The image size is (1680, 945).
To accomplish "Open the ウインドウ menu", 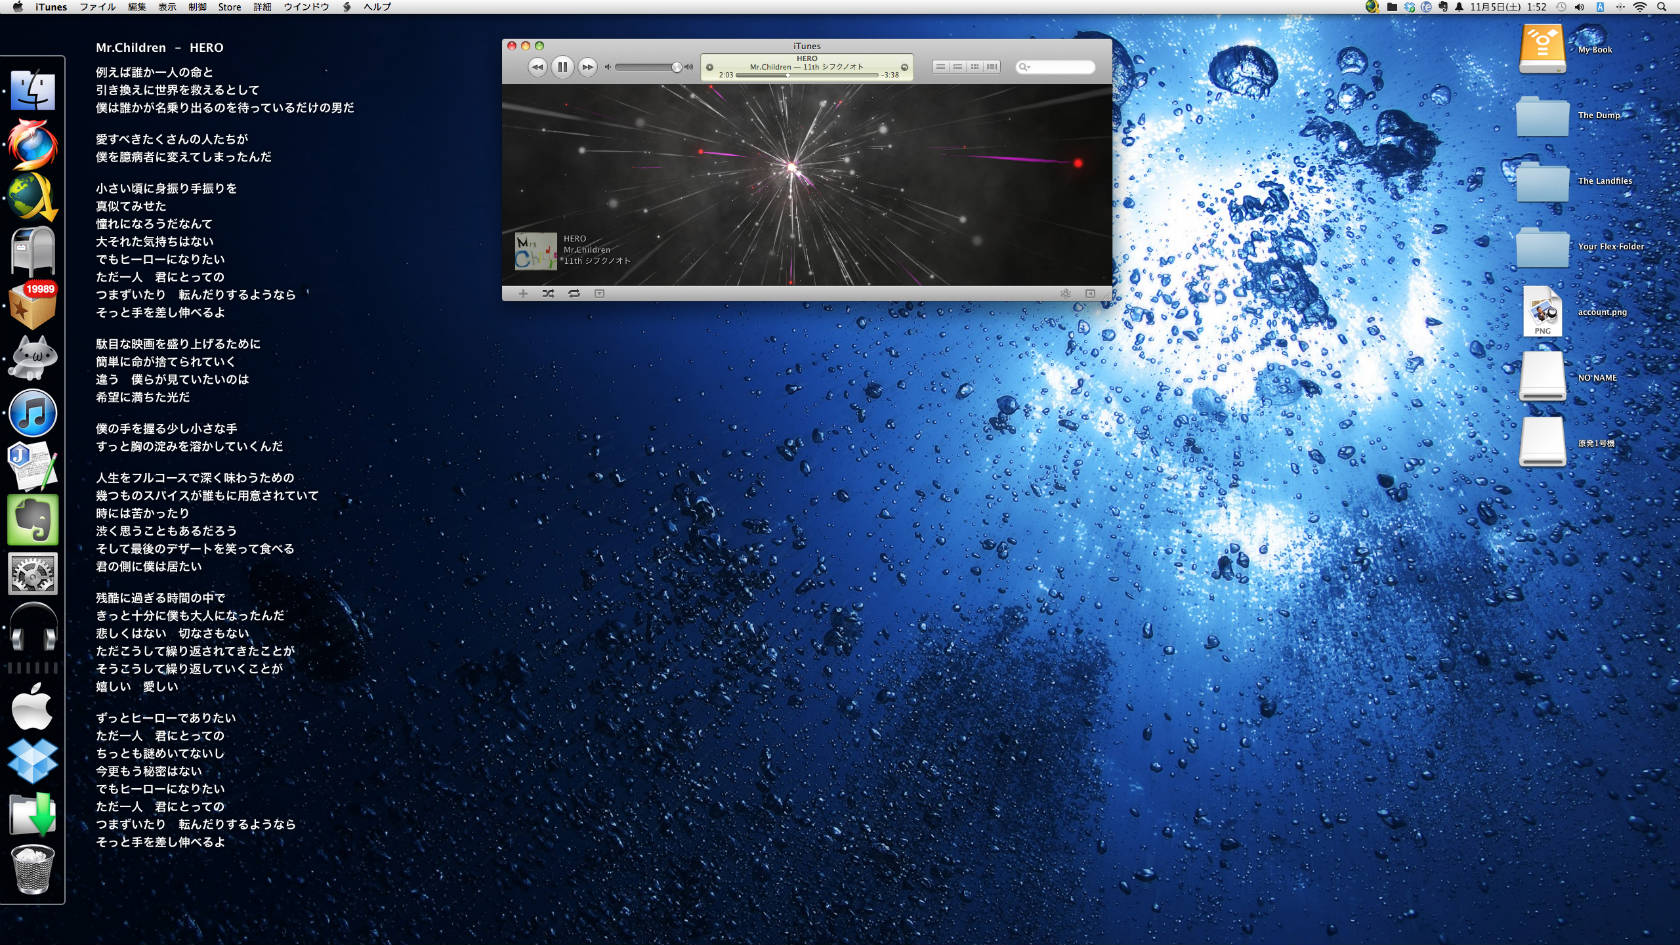I will pyautogui.click(x=306, y=7).
